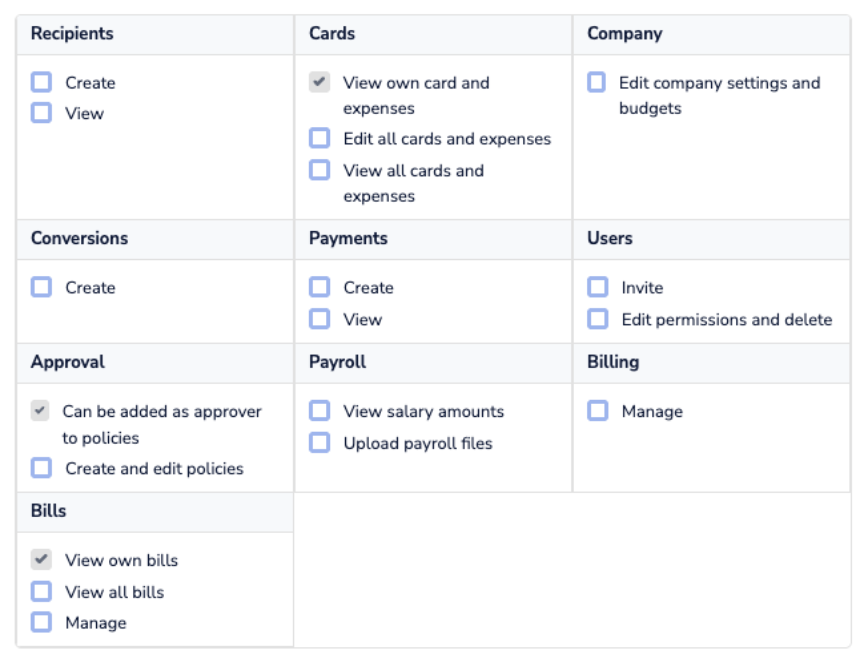The height and width of the screenshot is (658, 864).
Task: Check View all cards and expenses
Action: pos(319,170)
